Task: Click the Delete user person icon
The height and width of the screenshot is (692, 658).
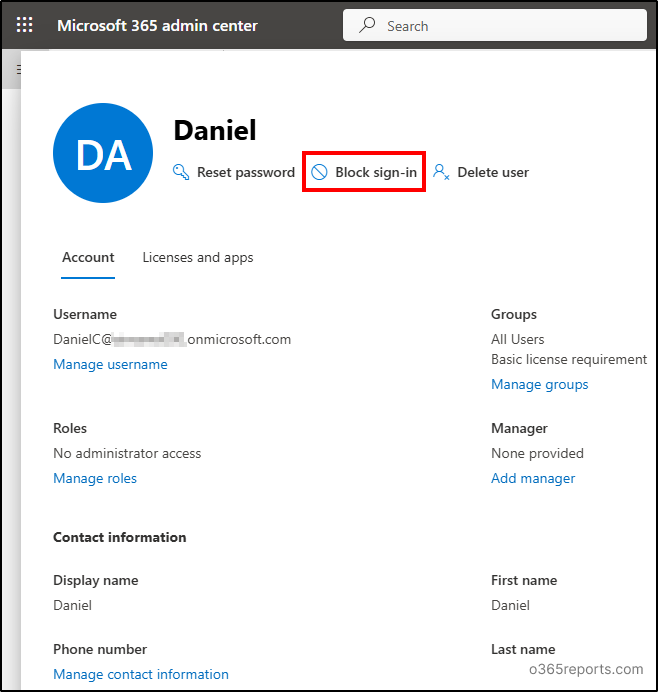Action: tap(441, 172)
